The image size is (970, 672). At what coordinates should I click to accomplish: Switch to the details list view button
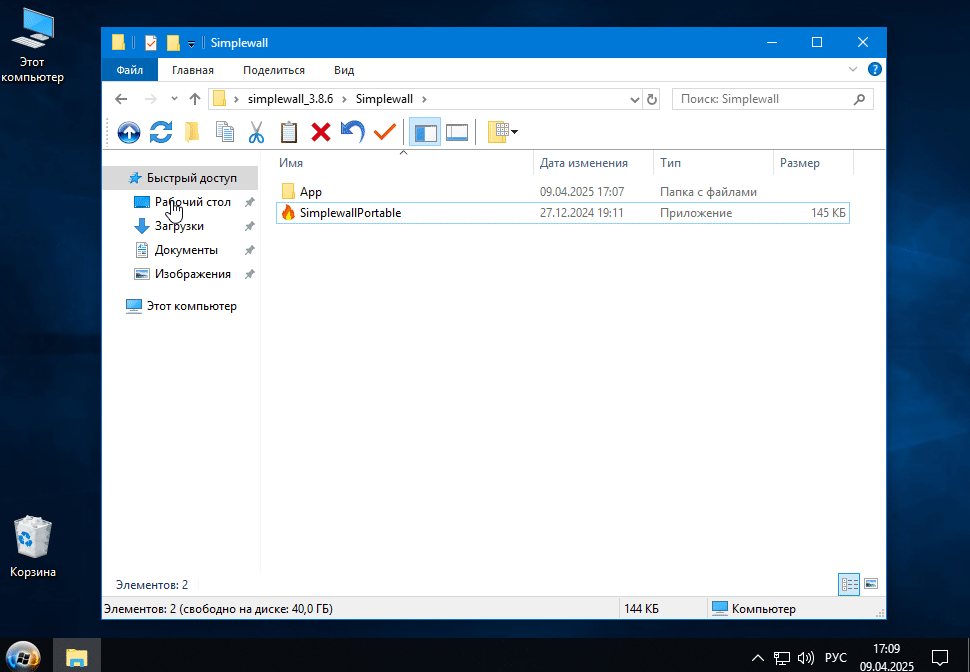(x=849, y=584)
